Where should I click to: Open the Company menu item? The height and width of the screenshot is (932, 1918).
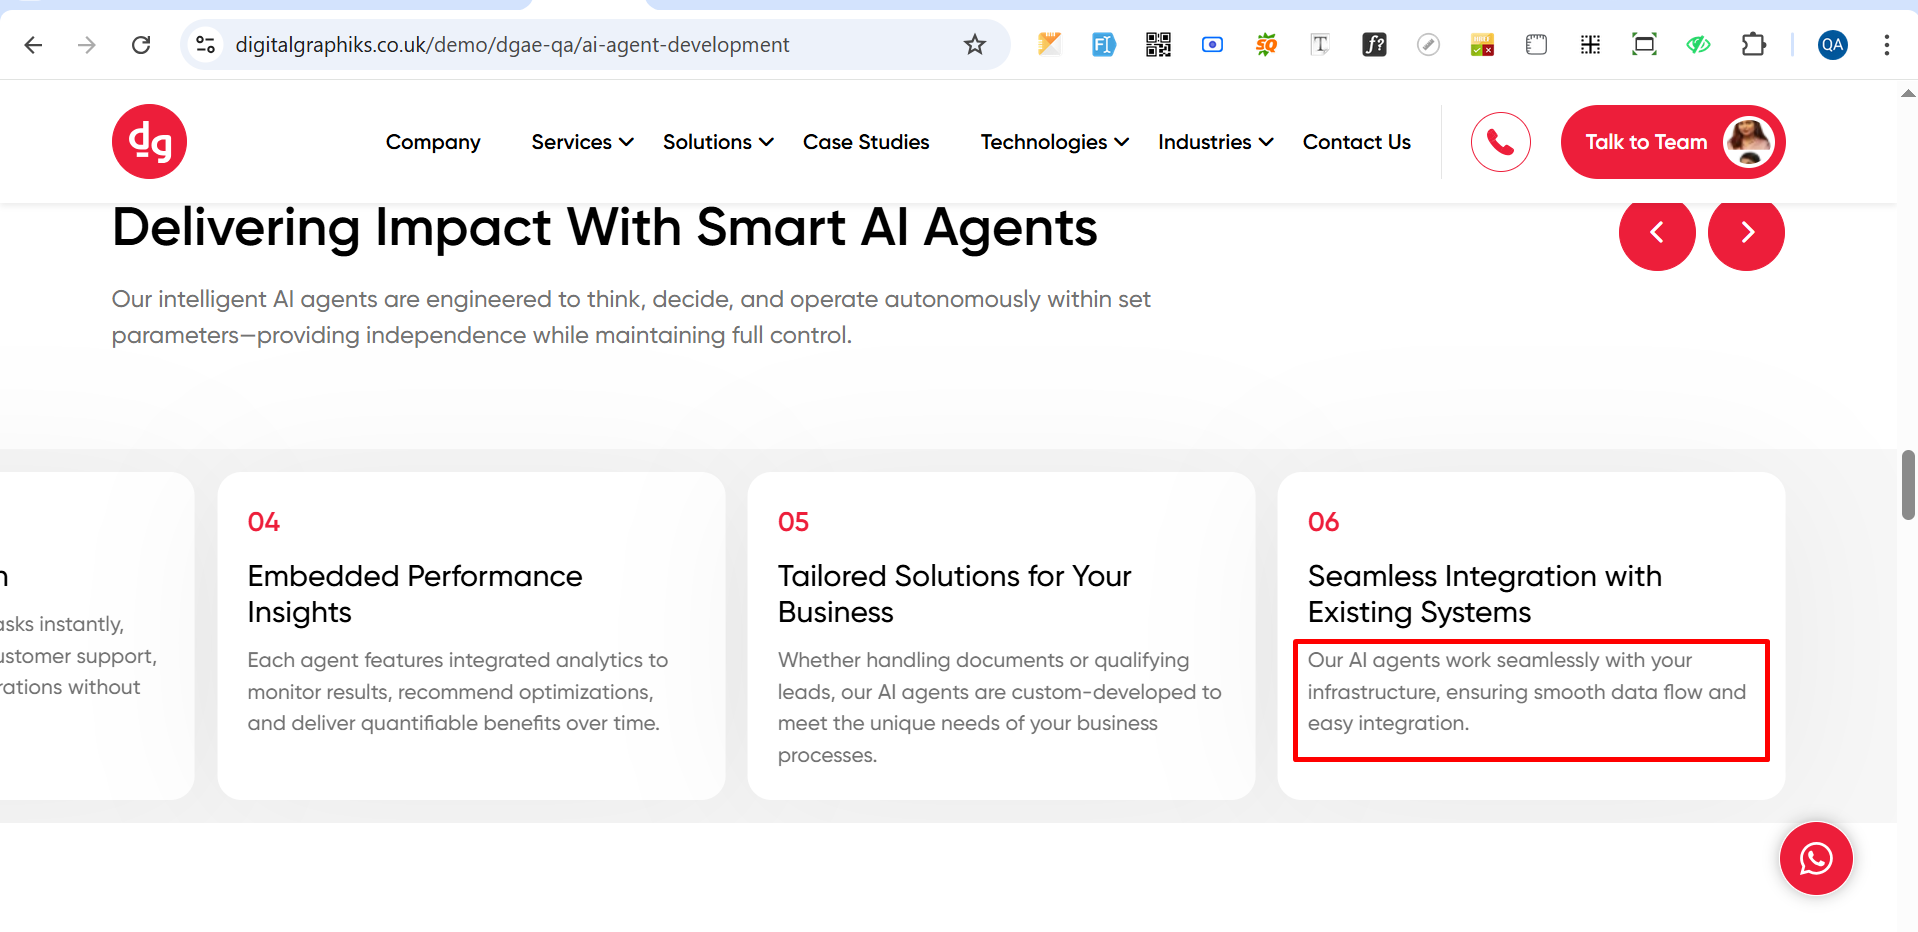point(433,142)
